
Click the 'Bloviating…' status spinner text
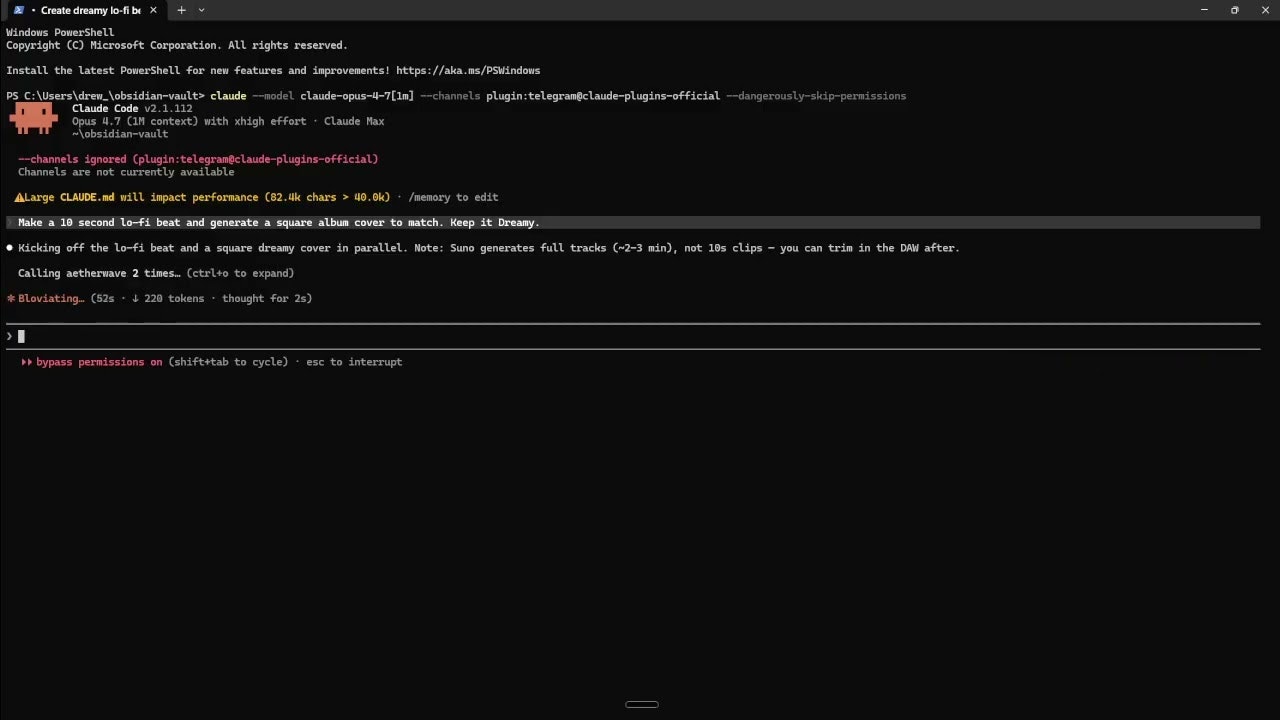[51, 298]
